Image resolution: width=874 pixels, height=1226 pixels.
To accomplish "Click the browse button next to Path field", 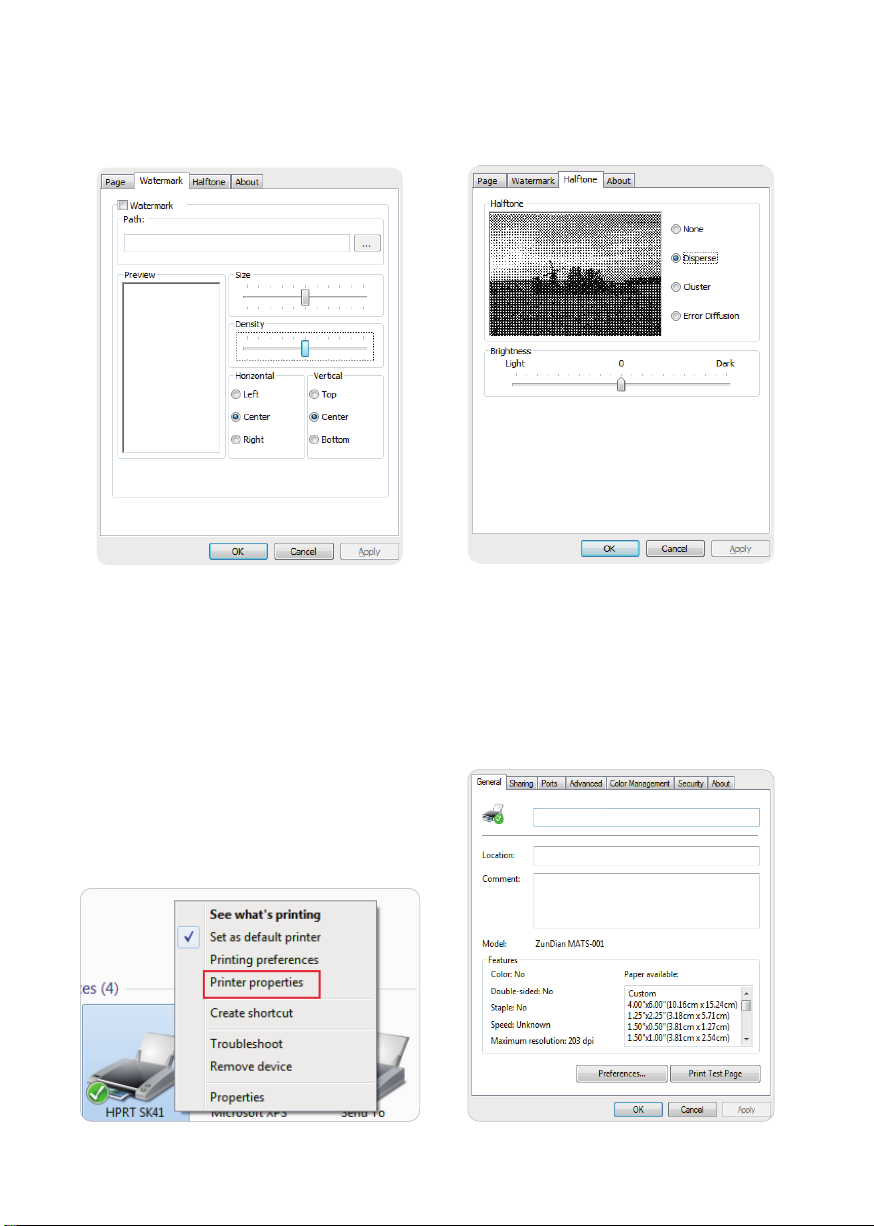I will [x=367, y=243].
